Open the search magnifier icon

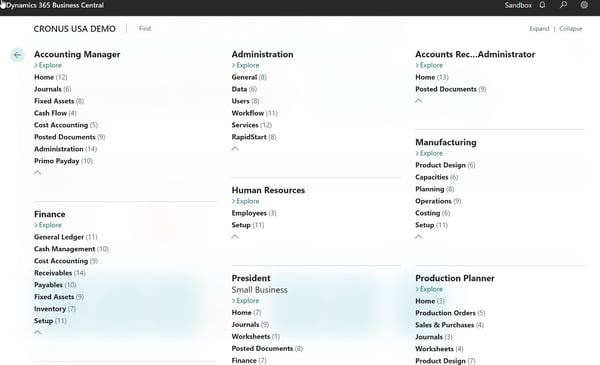point(563,5)
